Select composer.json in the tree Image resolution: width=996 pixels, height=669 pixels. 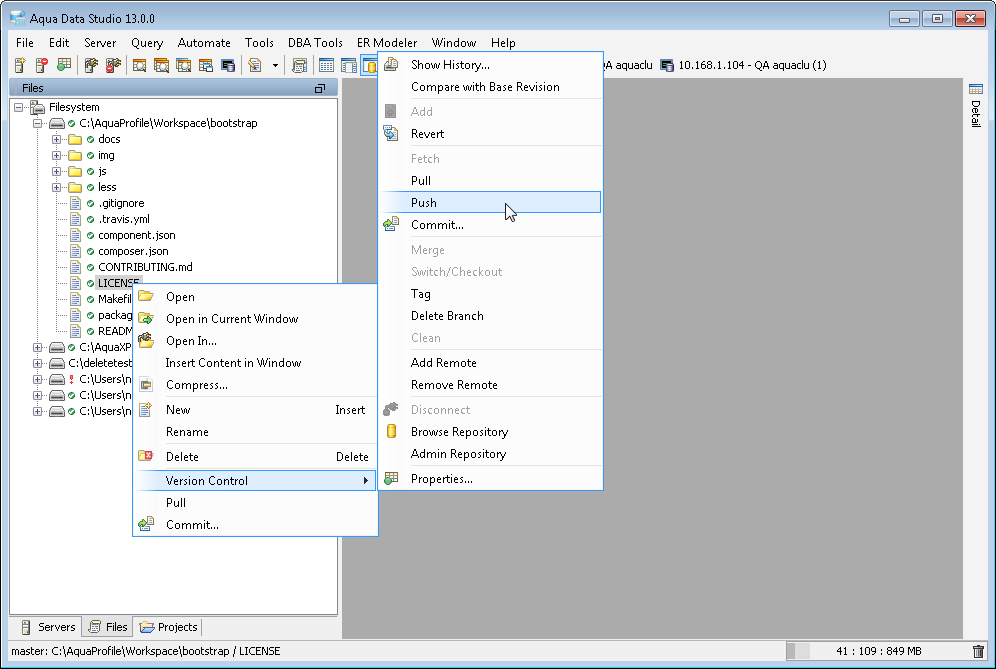click(x=133, y=251)
